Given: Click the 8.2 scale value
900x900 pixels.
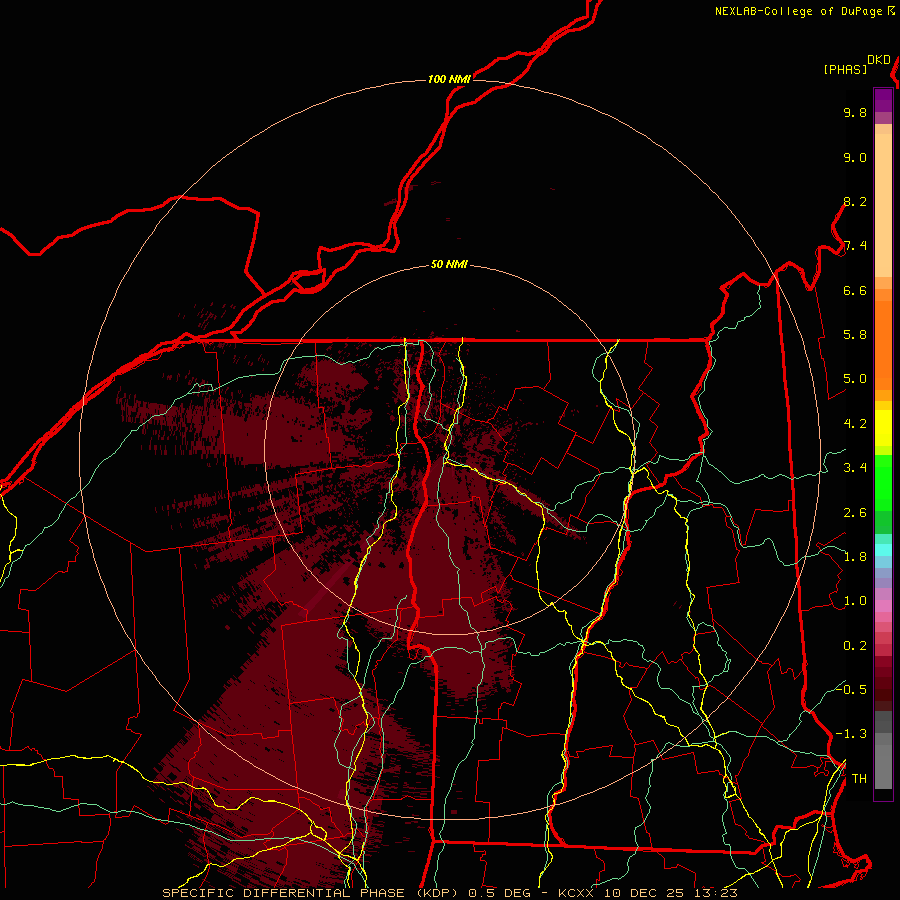Looking at the screenshot, I should (855, 201).
